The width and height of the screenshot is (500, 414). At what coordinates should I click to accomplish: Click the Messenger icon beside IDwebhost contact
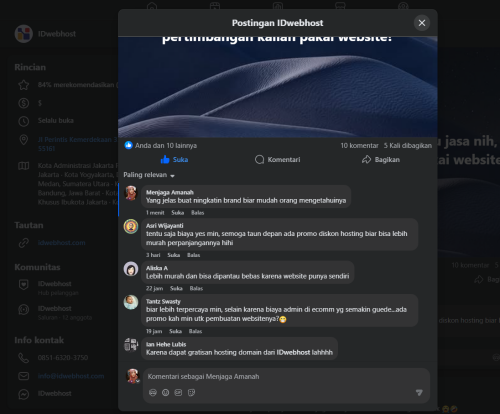pos(24,394)
